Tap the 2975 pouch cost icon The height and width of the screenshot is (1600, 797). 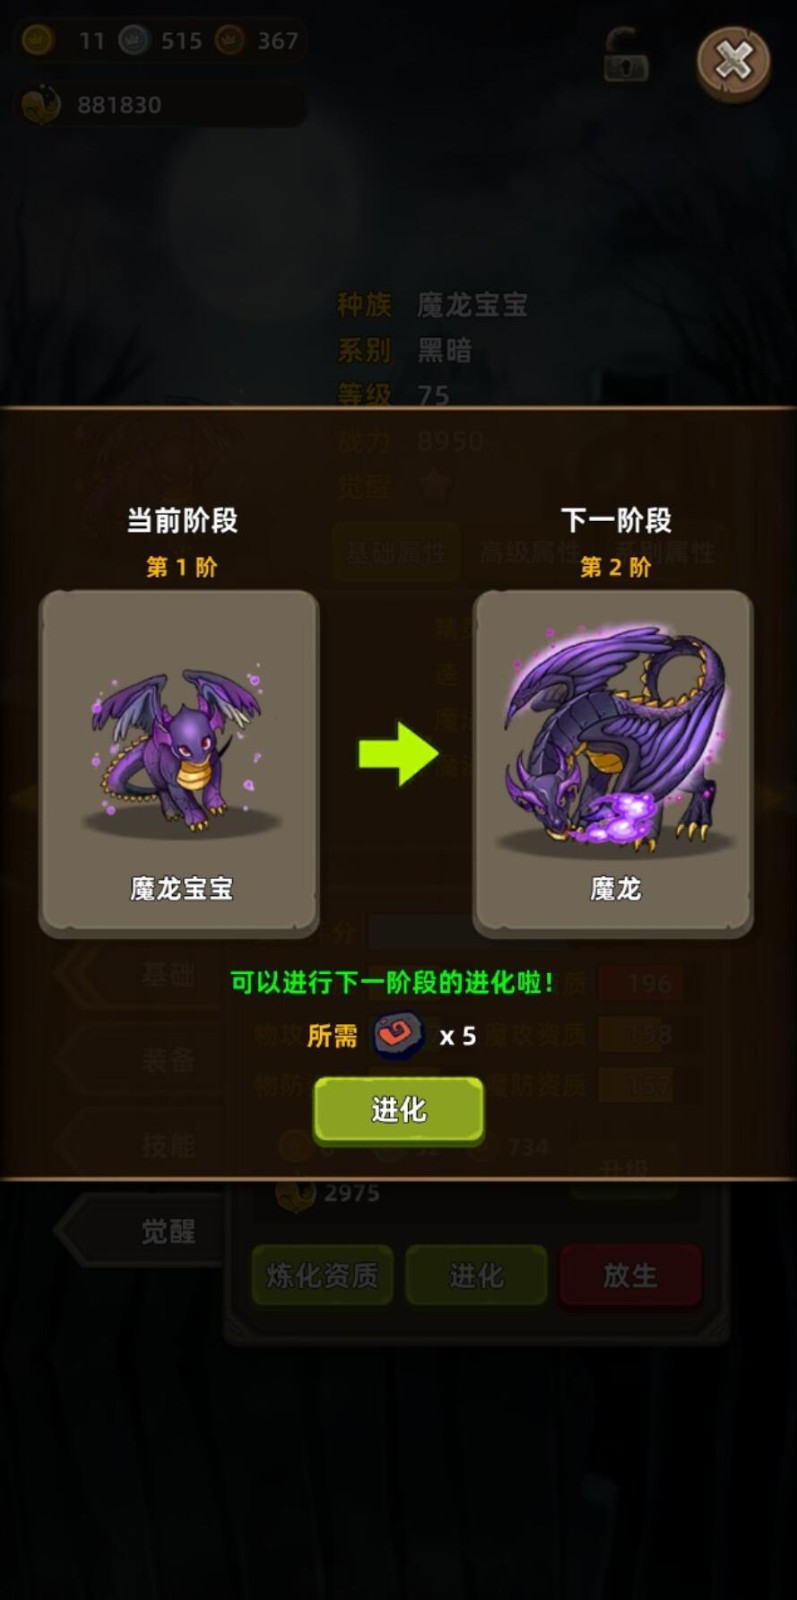[295, 1193]
